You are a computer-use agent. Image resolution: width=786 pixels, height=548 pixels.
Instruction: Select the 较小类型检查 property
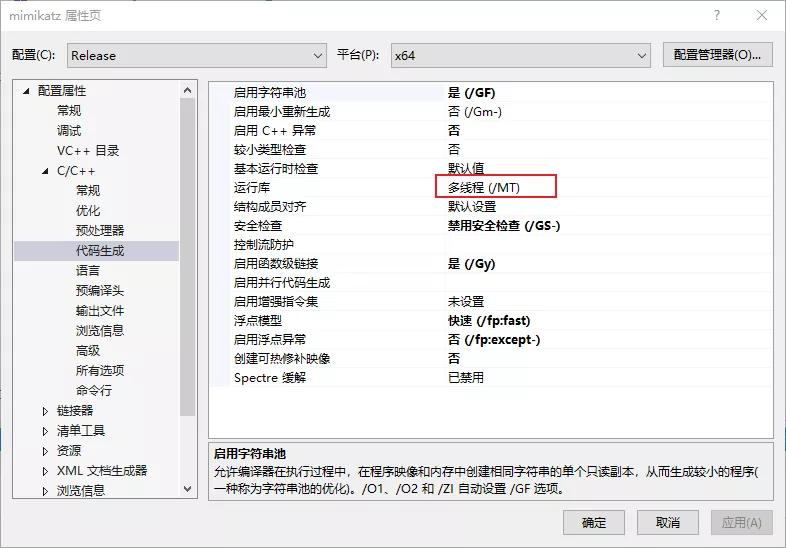pyautogui.click(x=270, y=150)
